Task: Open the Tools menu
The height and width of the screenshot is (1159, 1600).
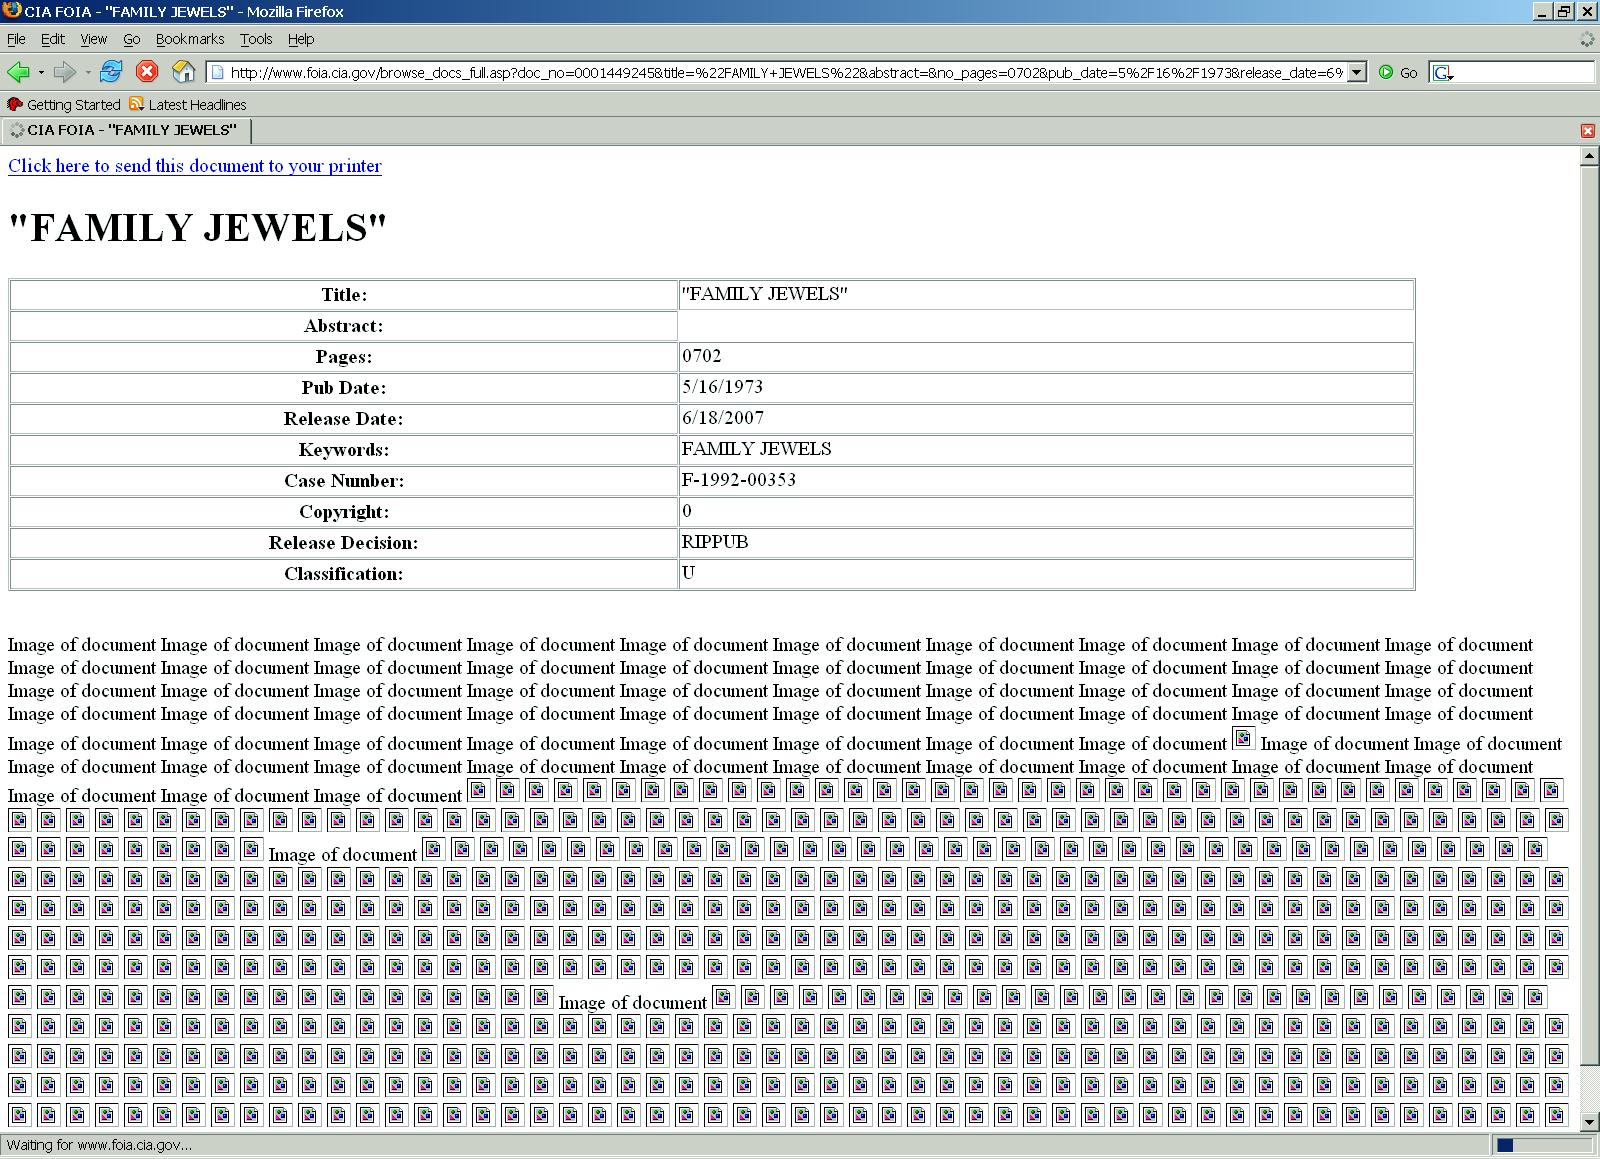Action: pos(255,39)
